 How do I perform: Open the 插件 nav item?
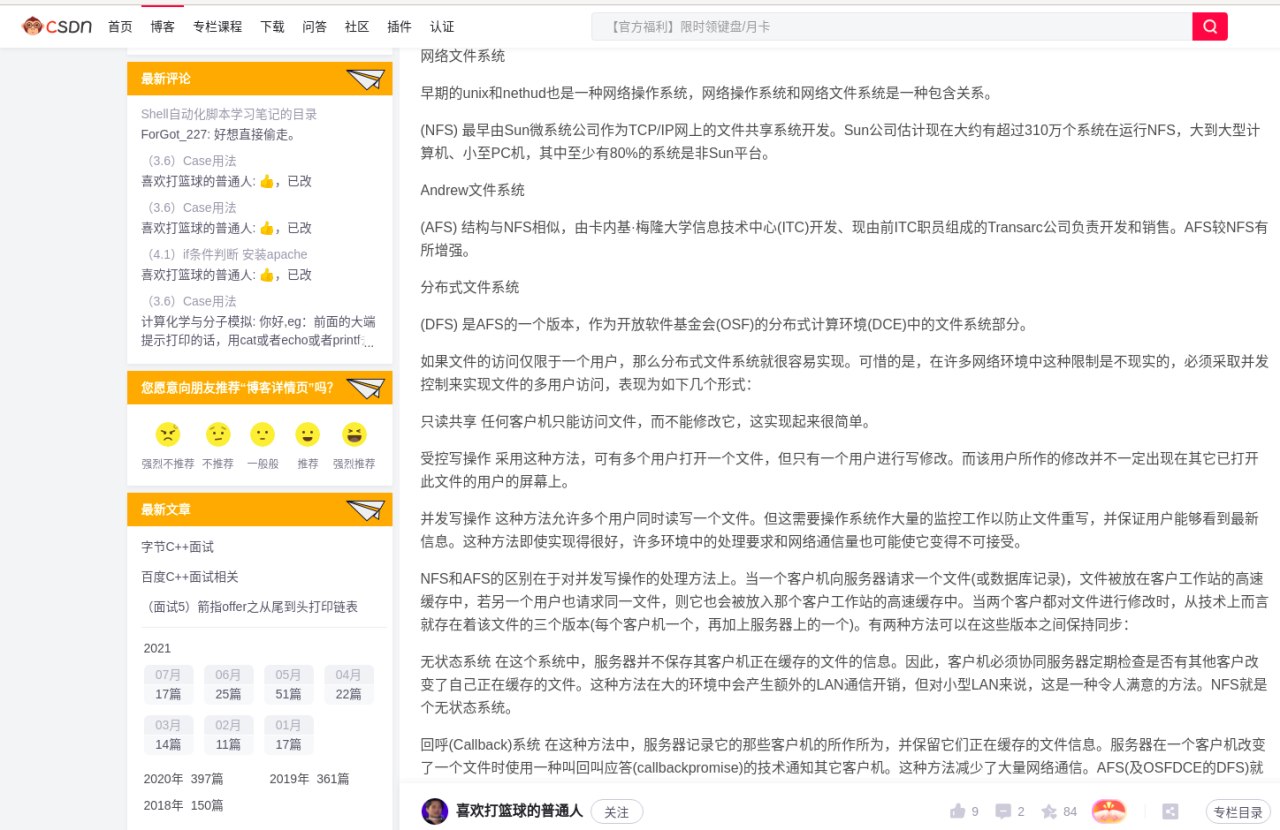(399, 27)
